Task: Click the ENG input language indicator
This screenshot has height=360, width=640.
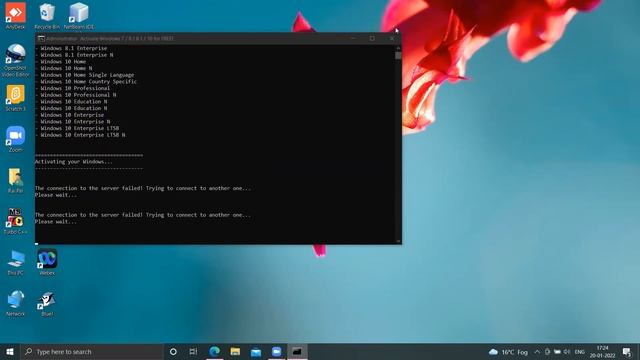Action: pyautogui.click(x=580, y=352)
